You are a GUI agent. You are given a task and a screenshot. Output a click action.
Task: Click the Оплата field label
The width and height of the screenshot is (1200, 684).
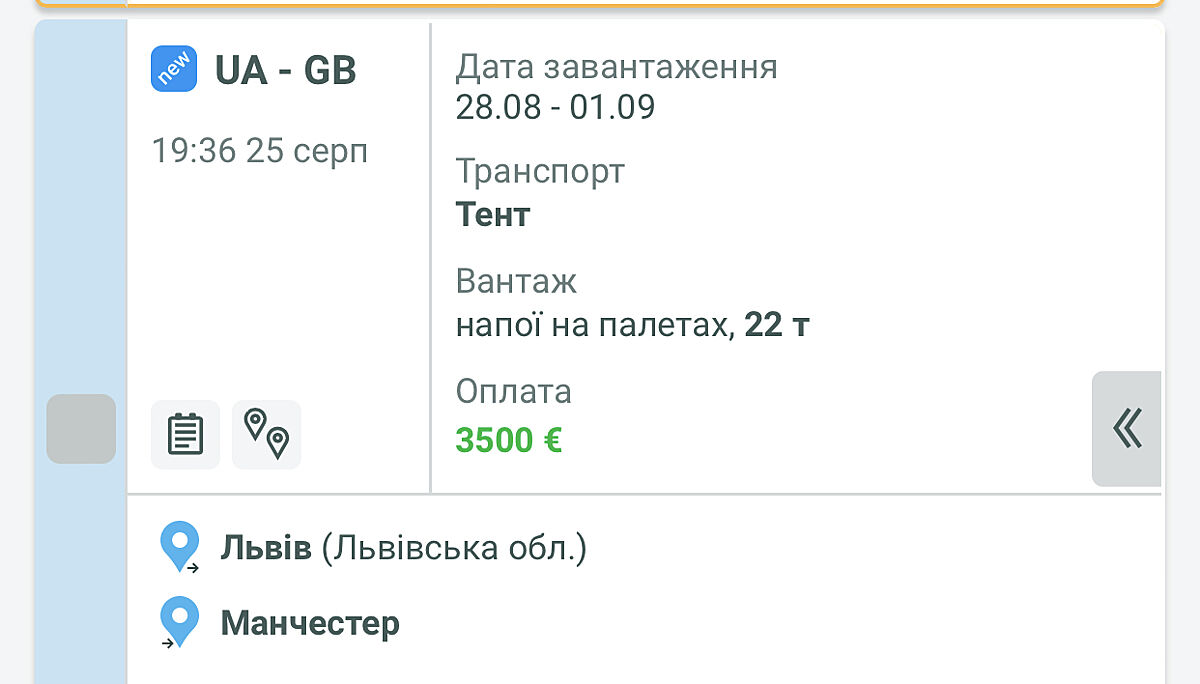point(513,391)
